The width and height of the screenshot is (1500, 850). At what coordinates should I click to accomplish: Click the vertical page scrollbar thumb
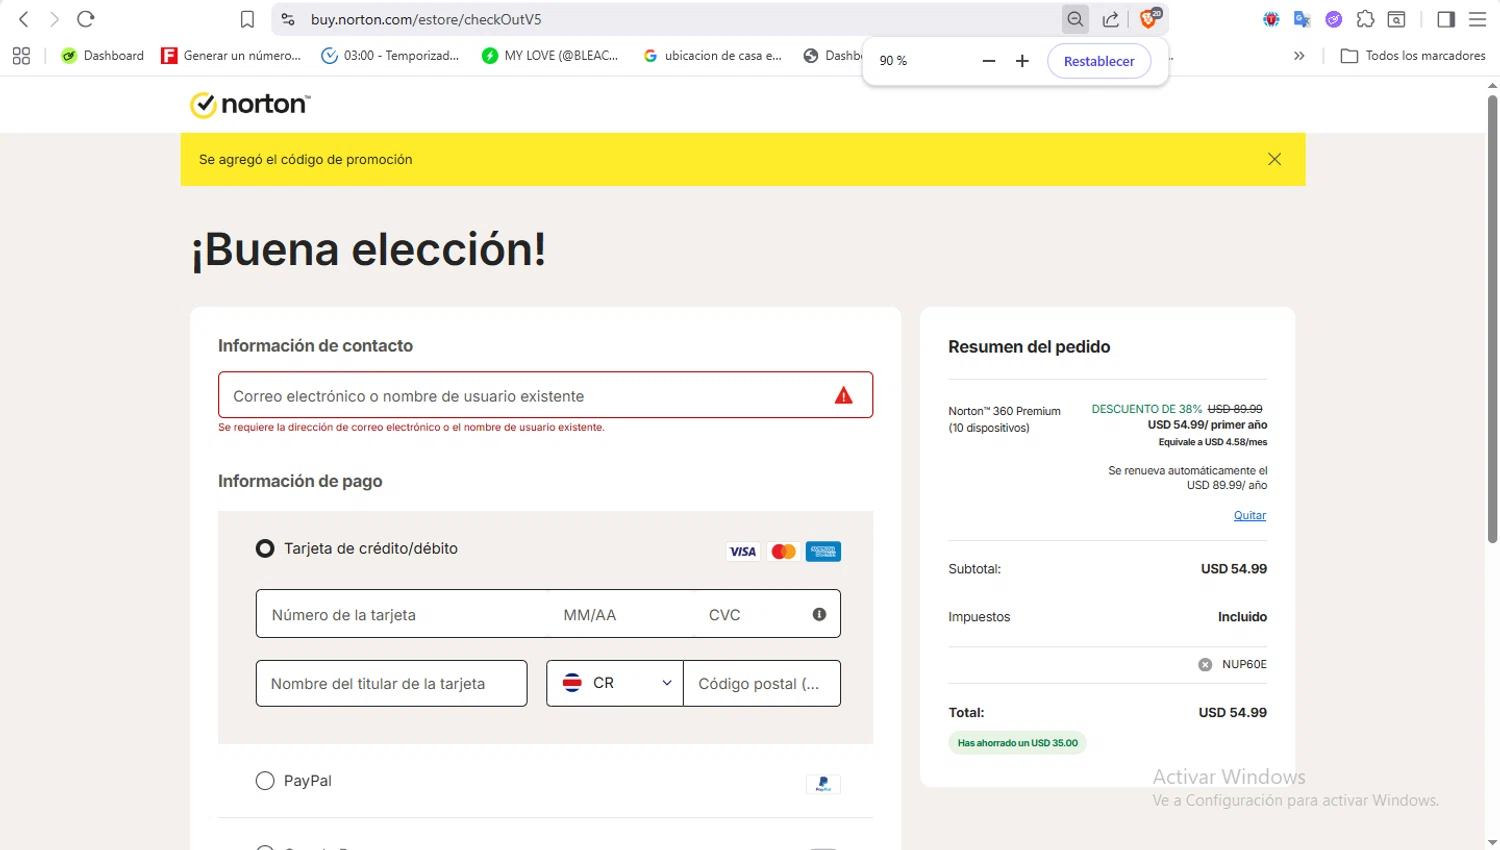(x=1492, y=319)
